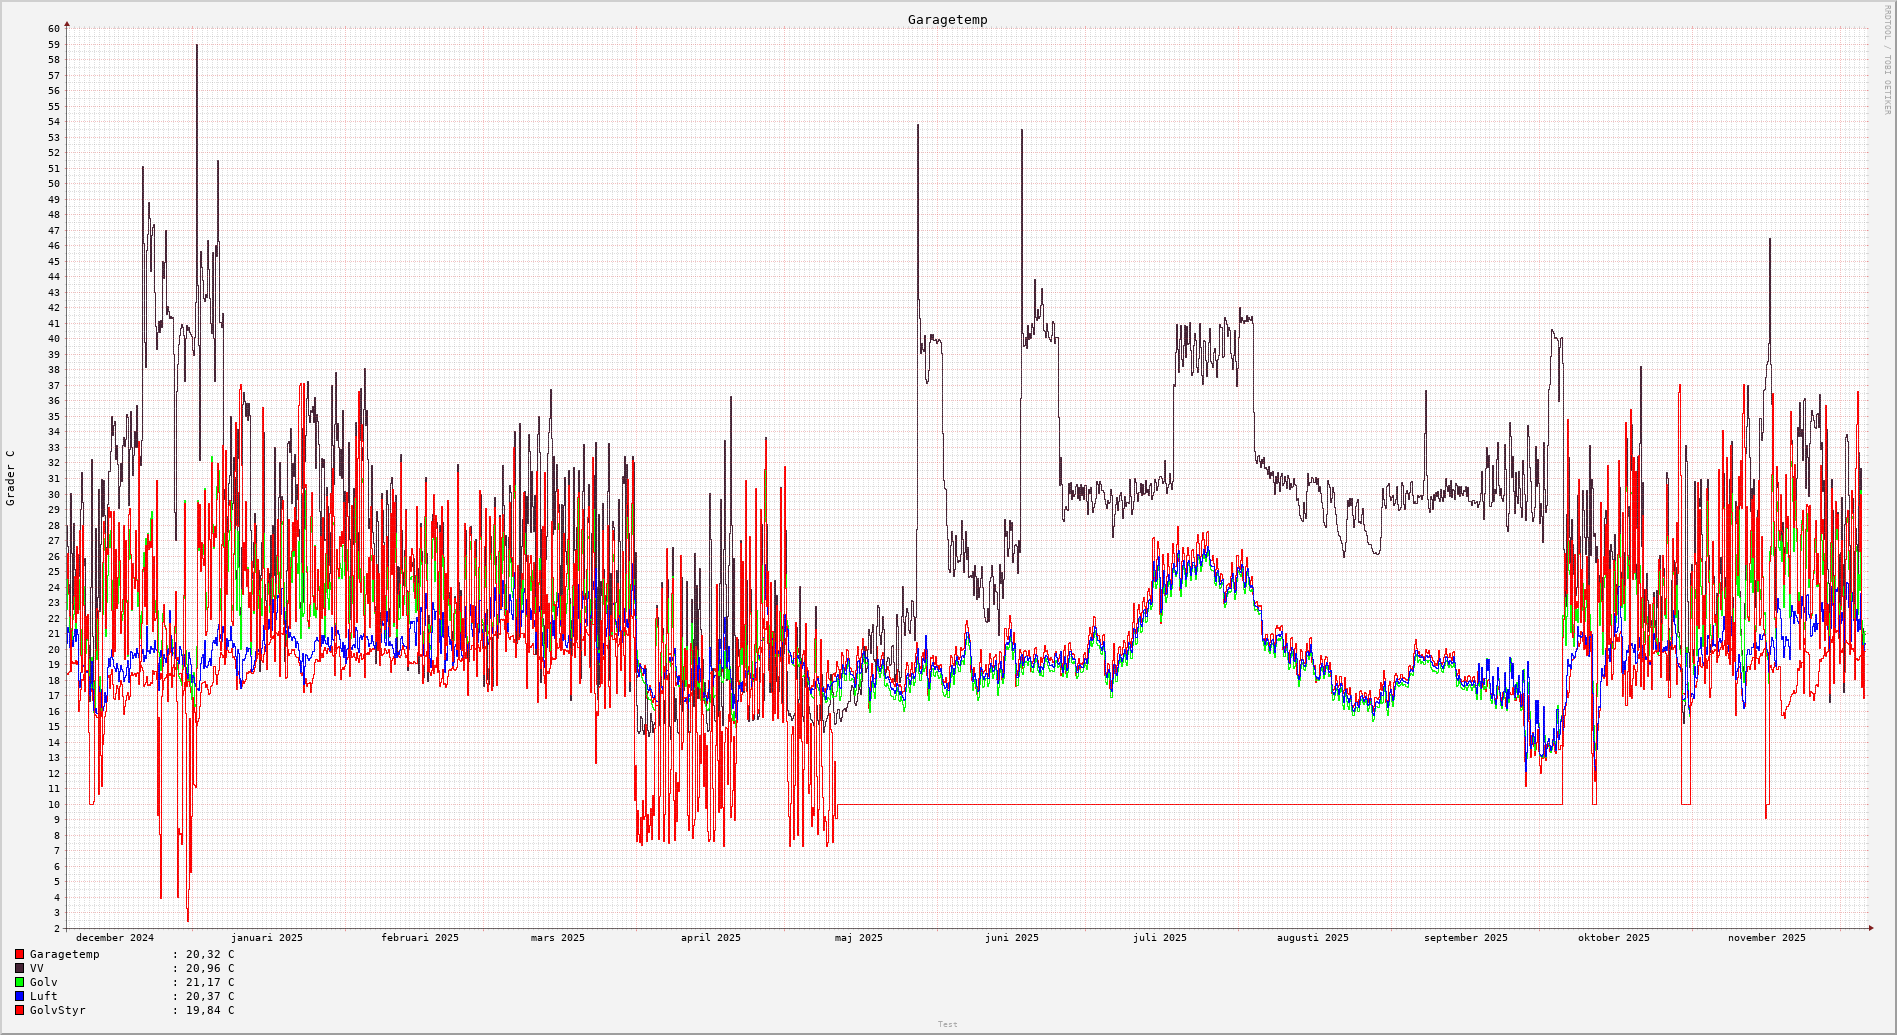
Task: Select the juni 2025 month label
Action: click(1011, 938)
